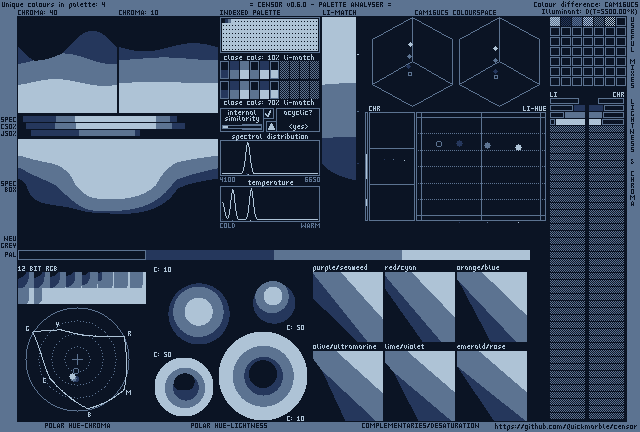Click the glowing palette point in polar wheel
Viewport: 640px width, 432px height.
tap(74, 377)
